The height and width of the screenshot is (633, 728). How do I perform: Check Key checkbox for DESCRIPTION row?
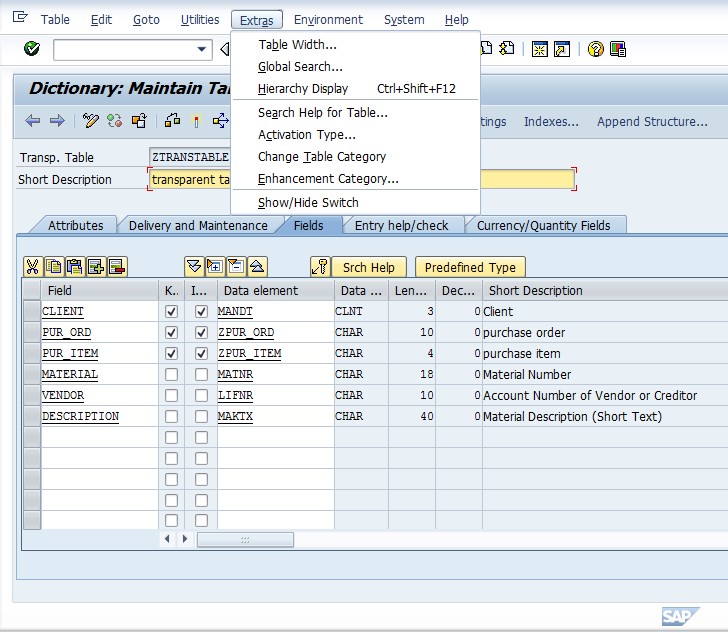171,416
